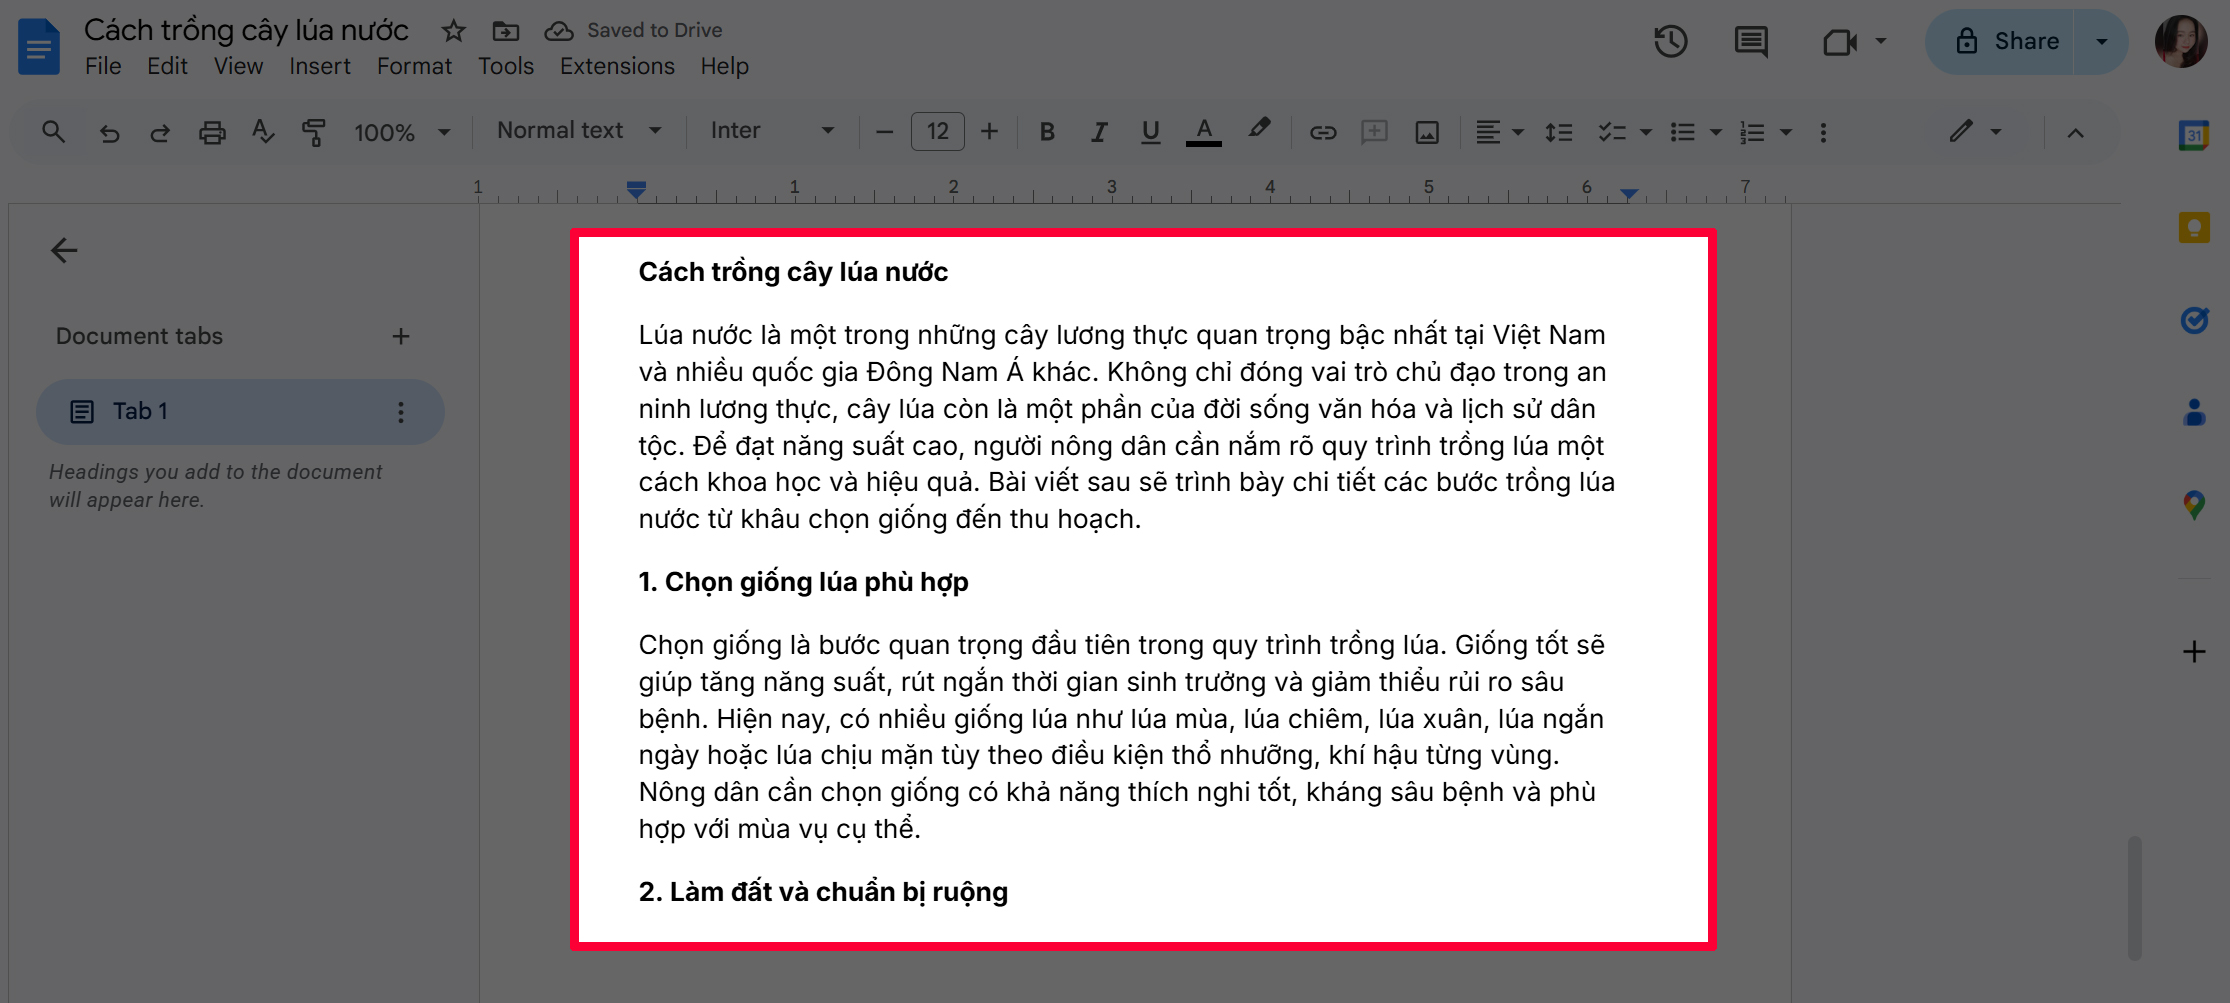Open the Insert menu
The image size is (2230, 1003).
(x=319, y=66)
